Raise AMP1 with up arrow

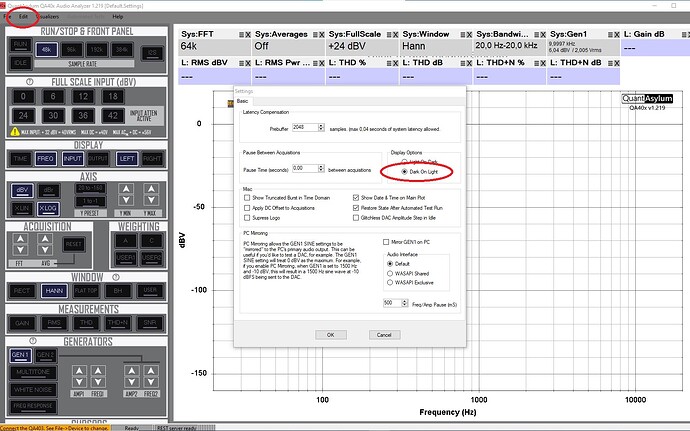point(79,371)
